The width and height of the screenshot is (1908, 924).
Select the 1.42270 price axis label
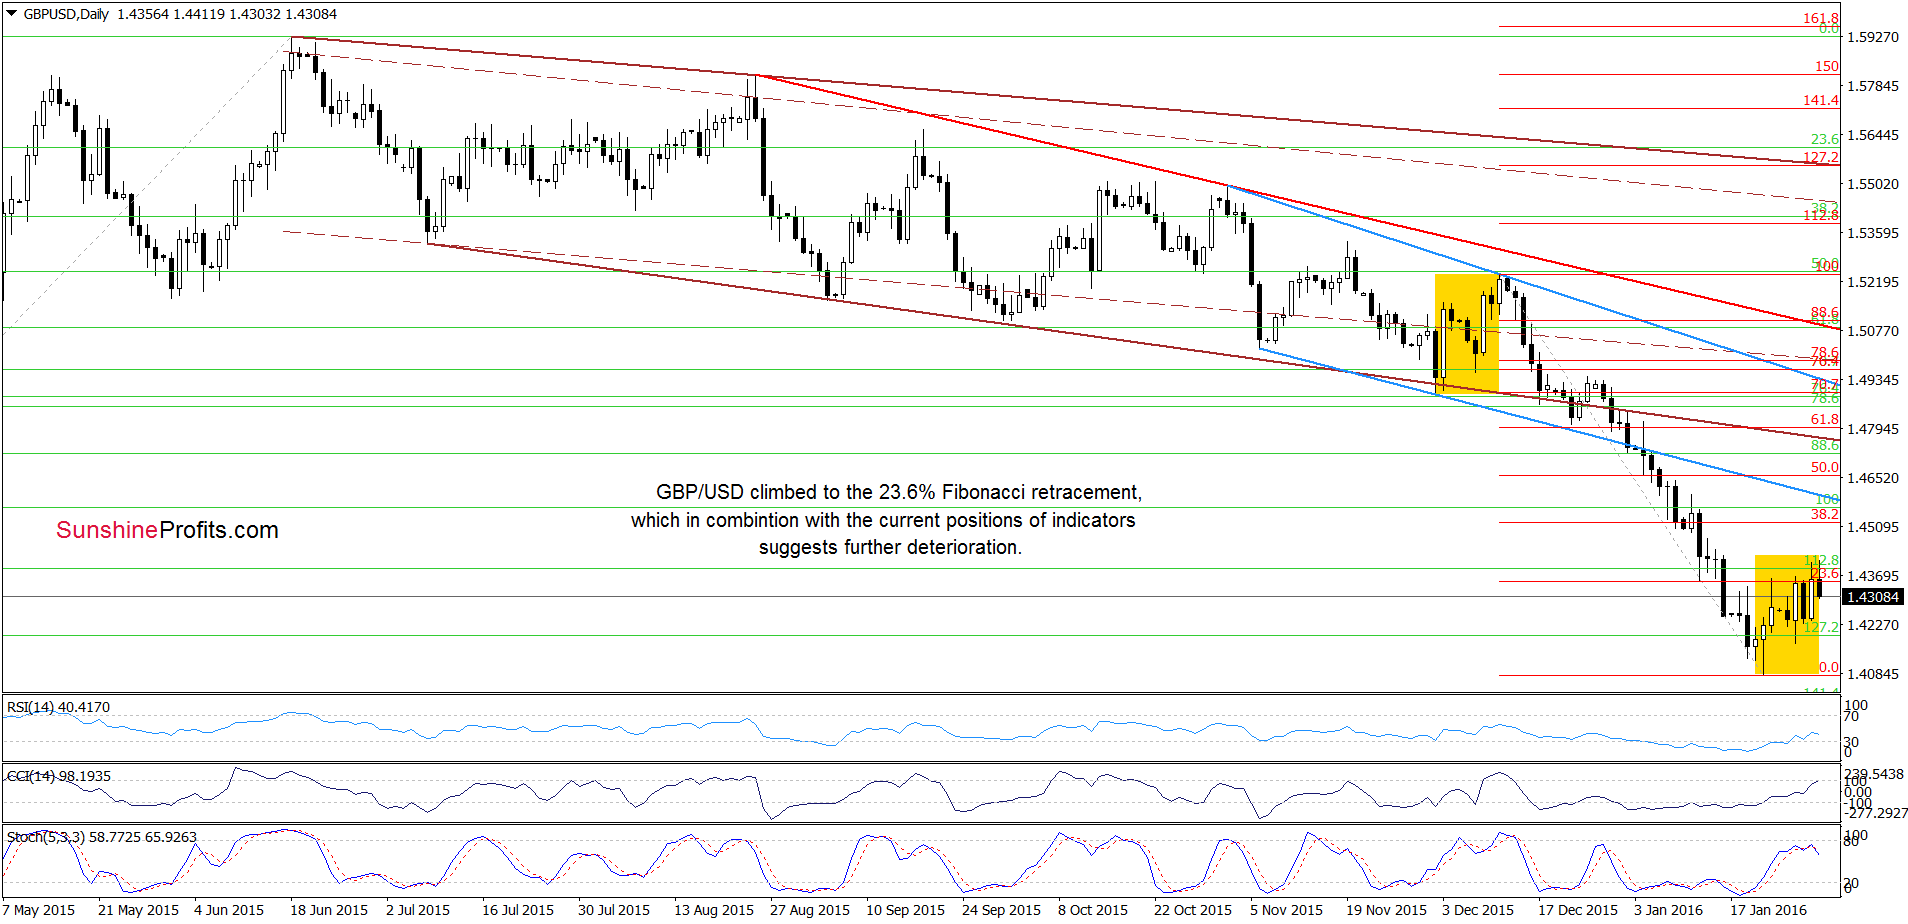pos(1872,625)
